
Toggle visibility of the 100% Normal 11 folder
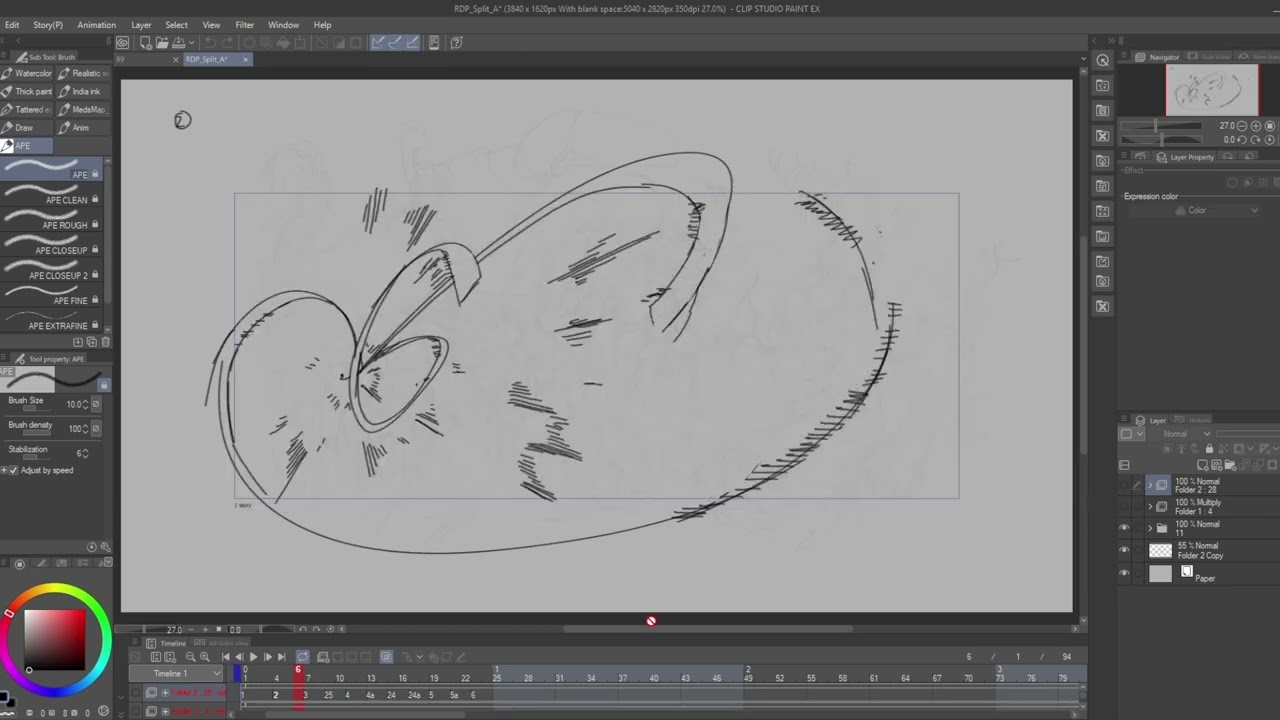pos(1124,528)
